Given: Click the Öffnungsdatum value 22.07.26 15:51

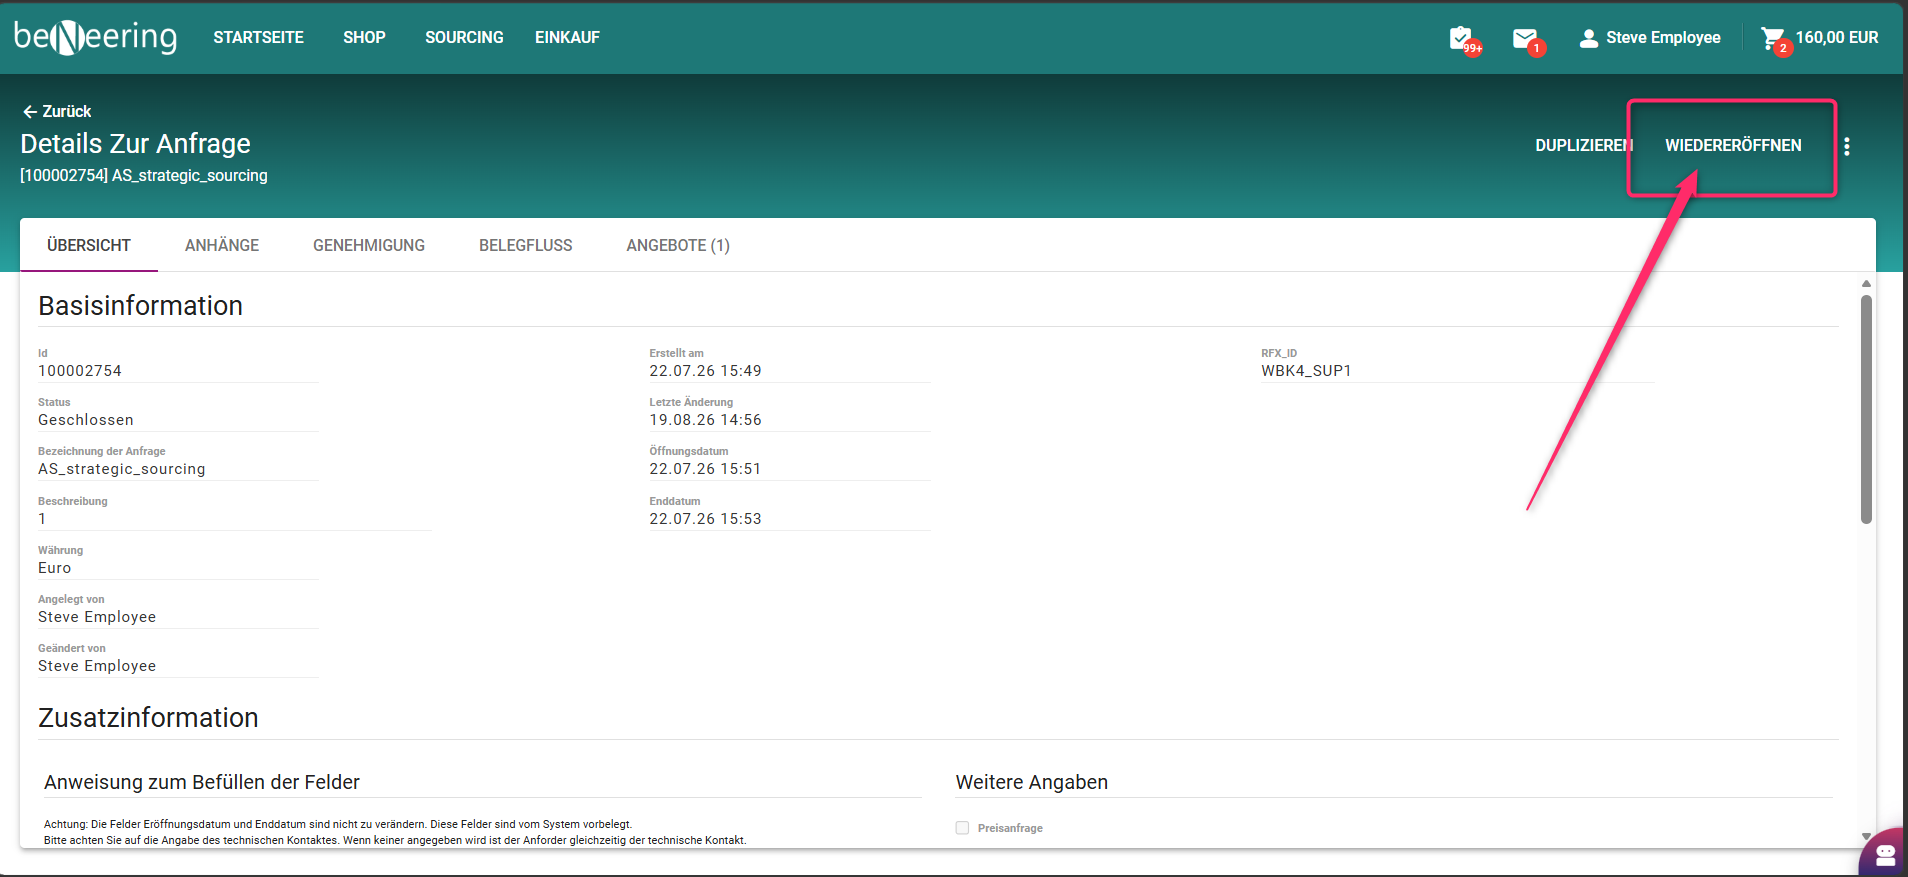Looking at the screenshot, I should click(x=705, y=469).
